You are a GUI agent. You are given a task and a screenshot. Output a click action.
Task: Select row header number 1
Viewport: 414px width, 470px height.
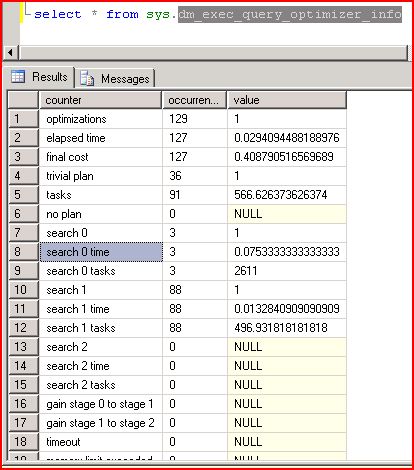coord(23,119)
